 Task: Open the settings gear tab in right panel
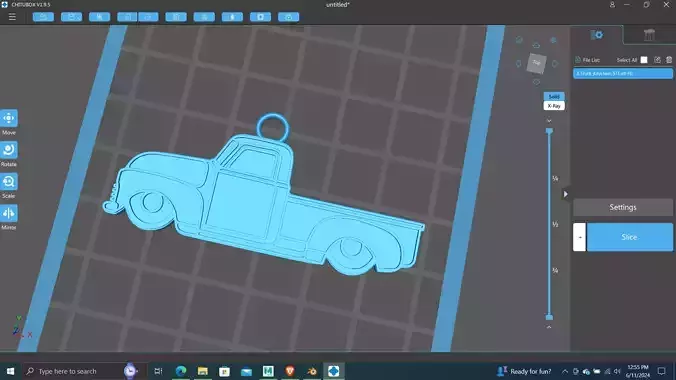[x=597, y=35]
